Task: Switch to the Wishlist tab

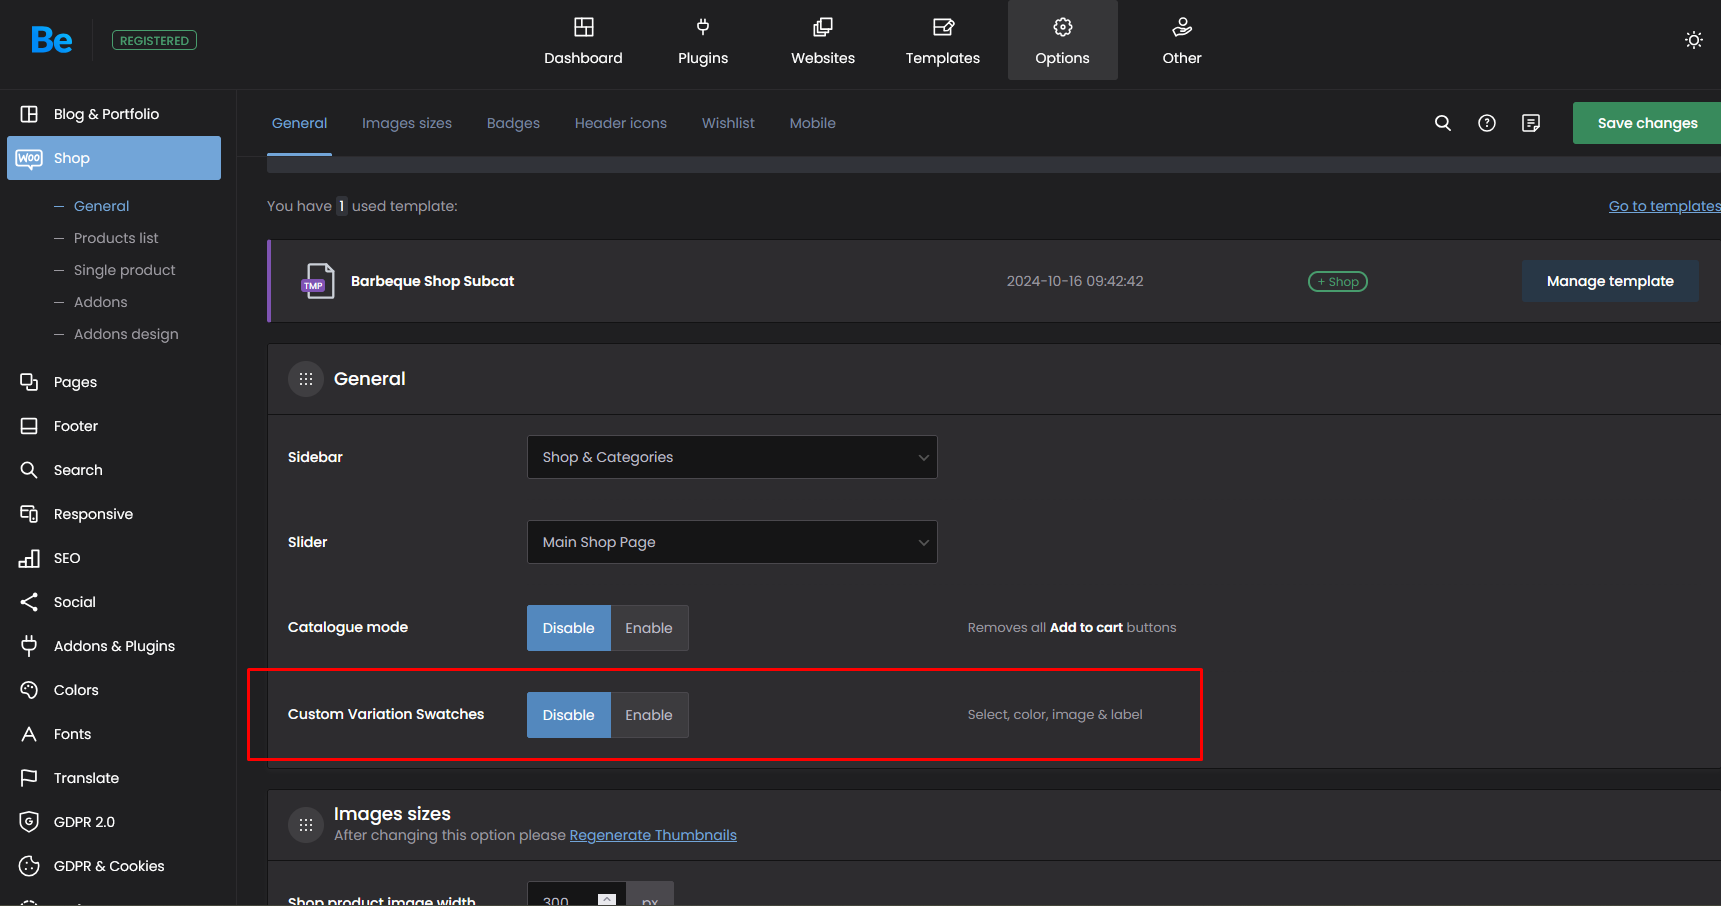Action: pyautogui.click(x=728, y=123)
